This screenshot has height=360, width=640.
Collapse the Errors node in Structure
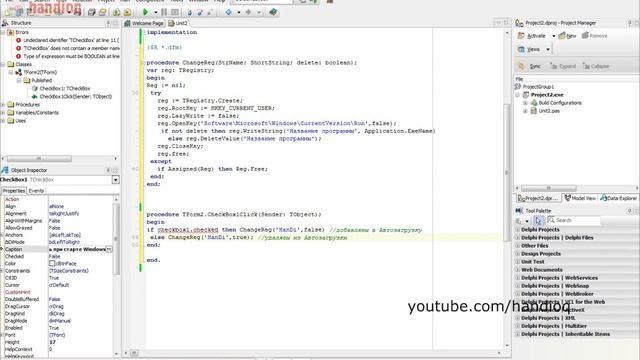[x=3, y=32]
